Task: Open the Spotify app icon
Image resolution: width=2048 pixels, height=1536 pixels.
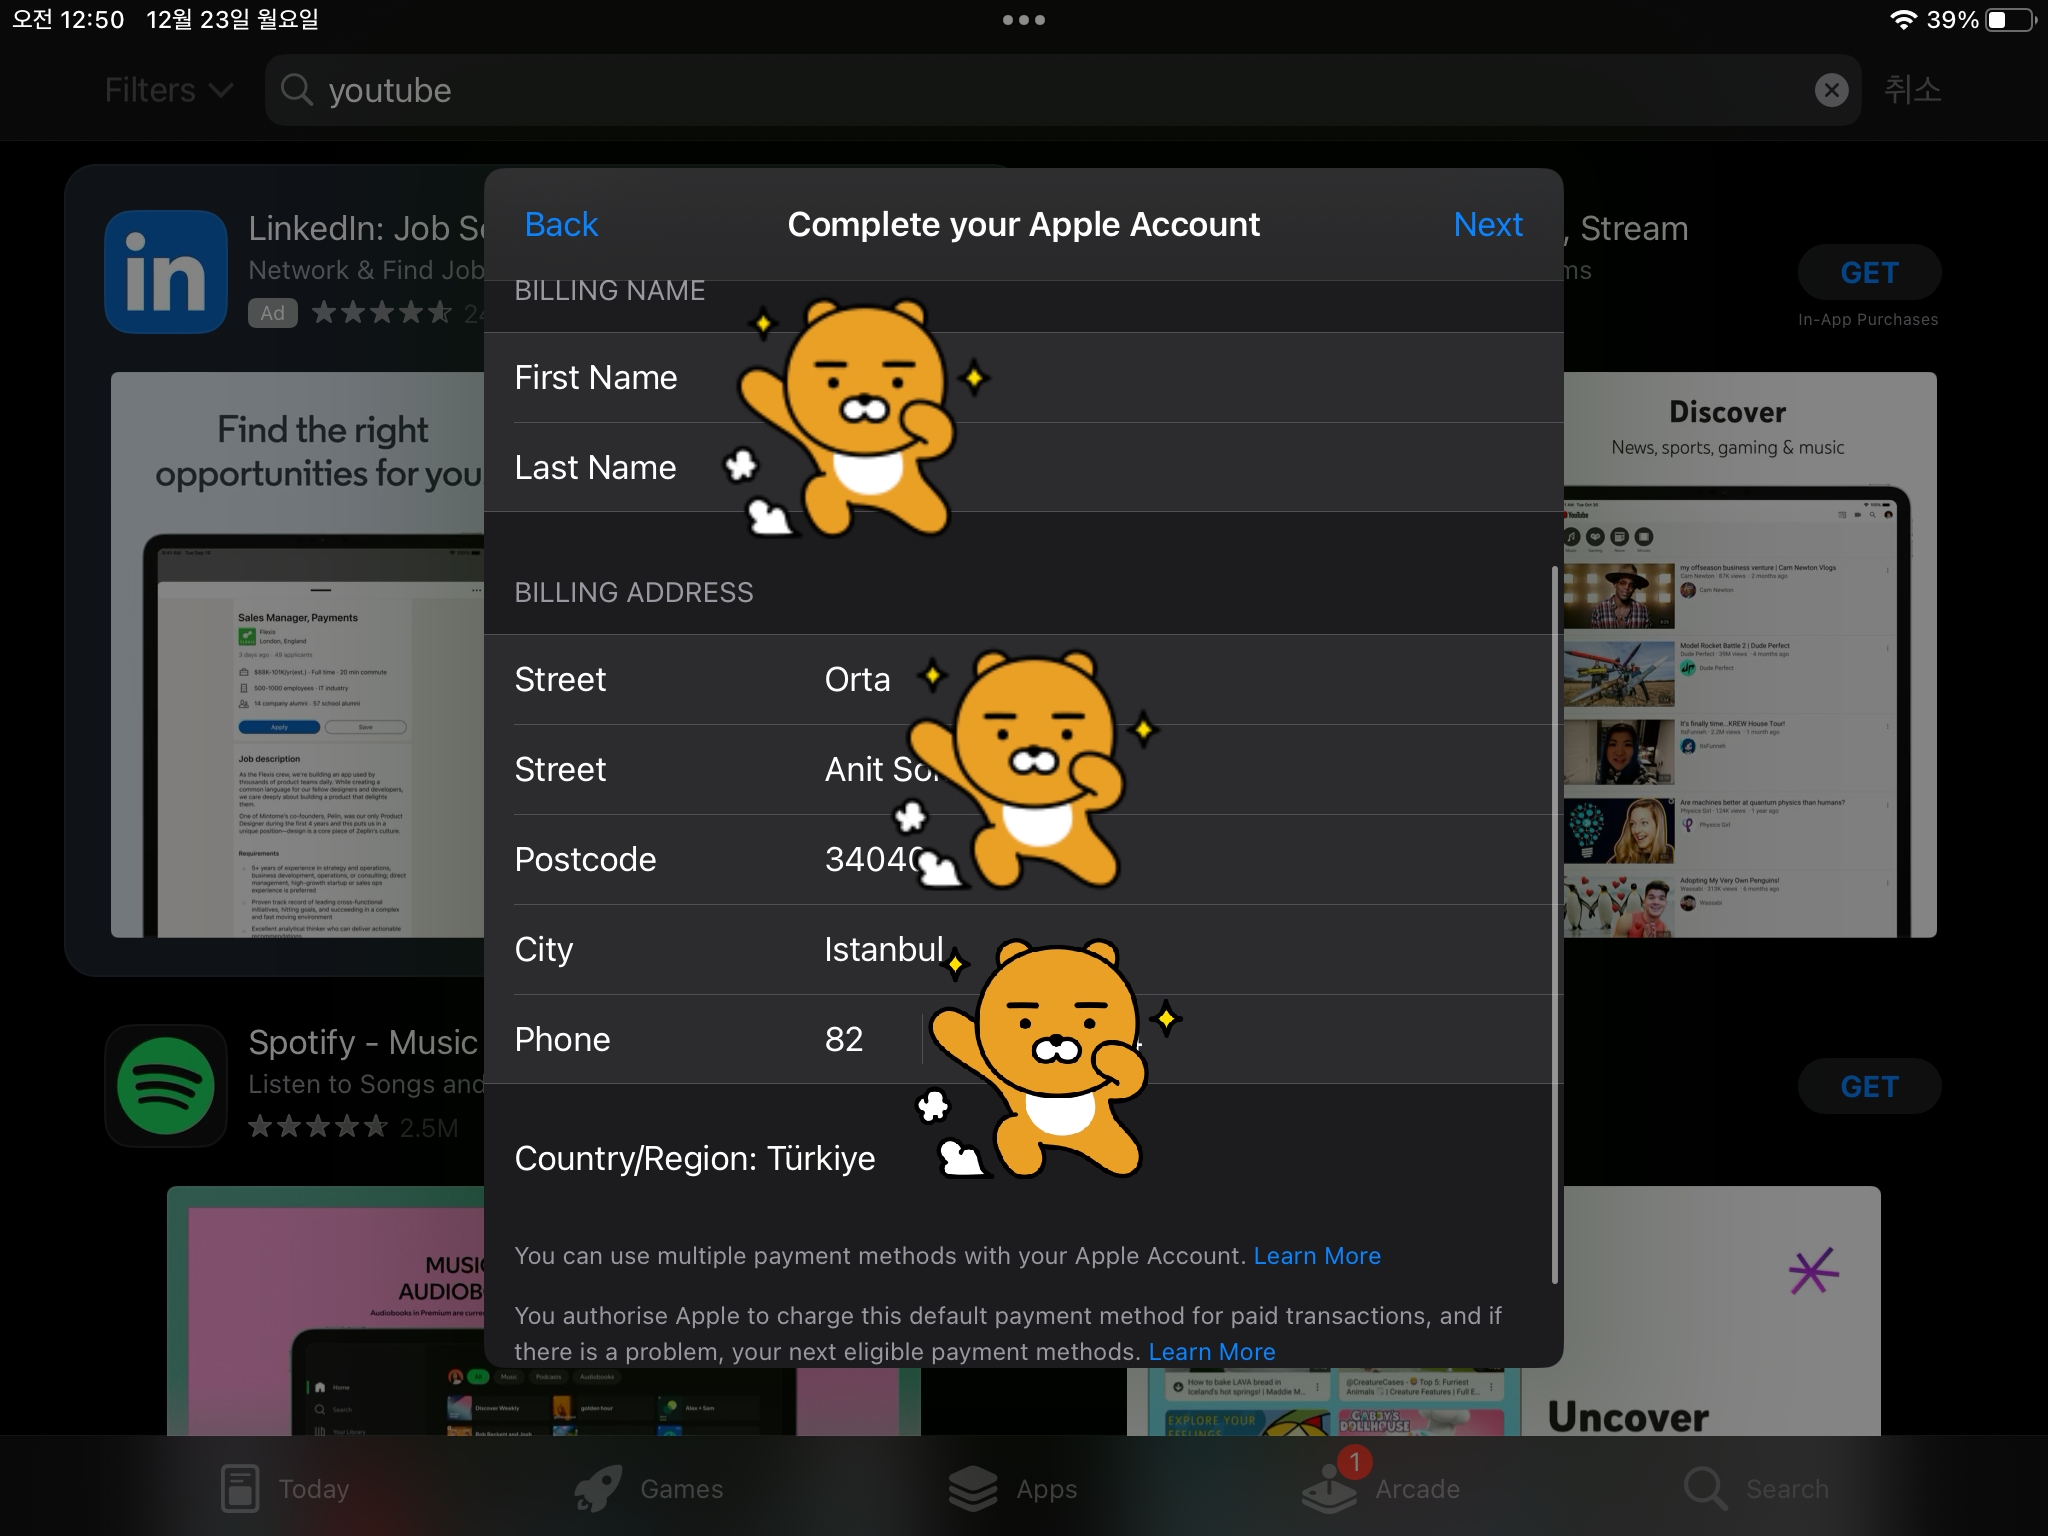Action: click(166, 1086)
